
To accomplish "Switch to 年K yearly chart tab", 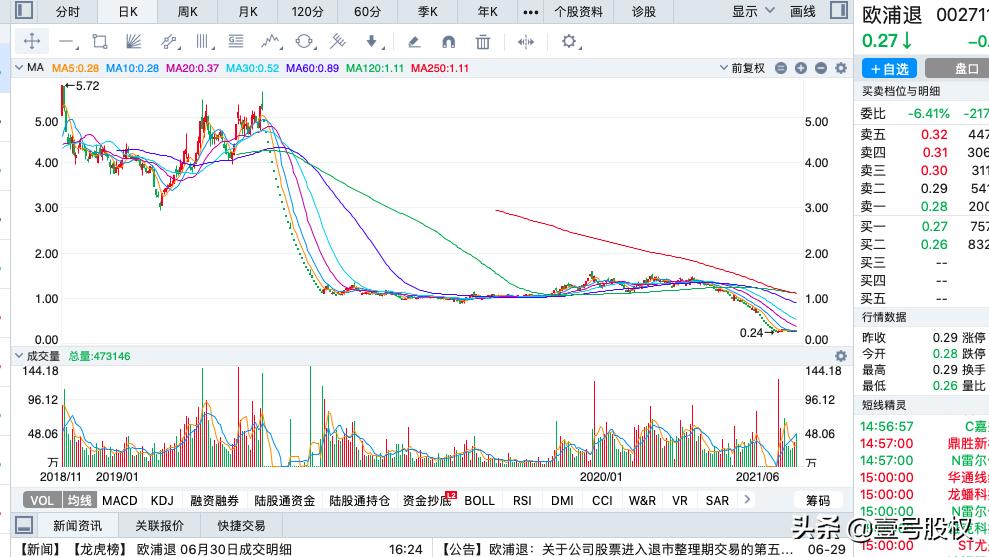I will coord(488,11).
